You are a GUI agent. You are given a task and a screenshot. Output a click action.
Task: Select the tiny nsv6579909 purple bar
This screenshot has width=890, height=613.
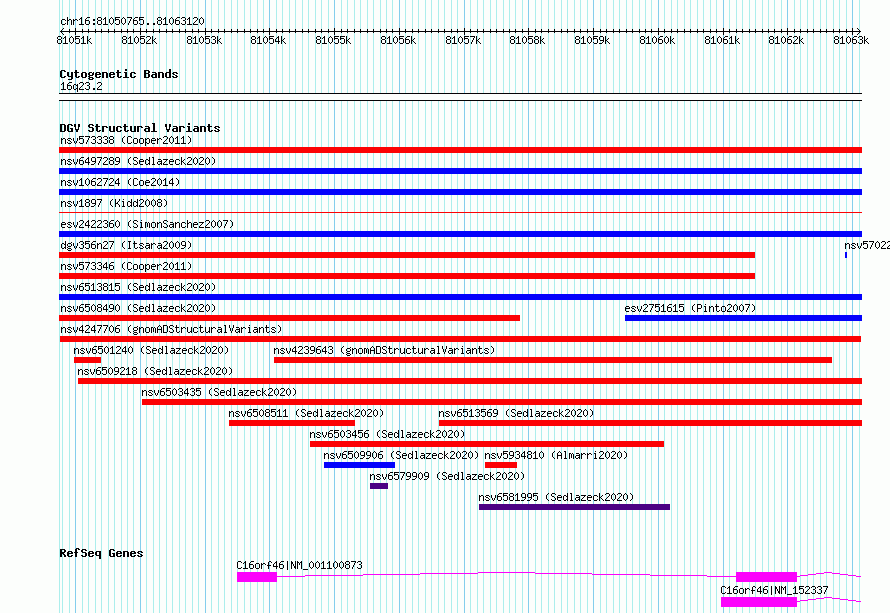(379, 486)
